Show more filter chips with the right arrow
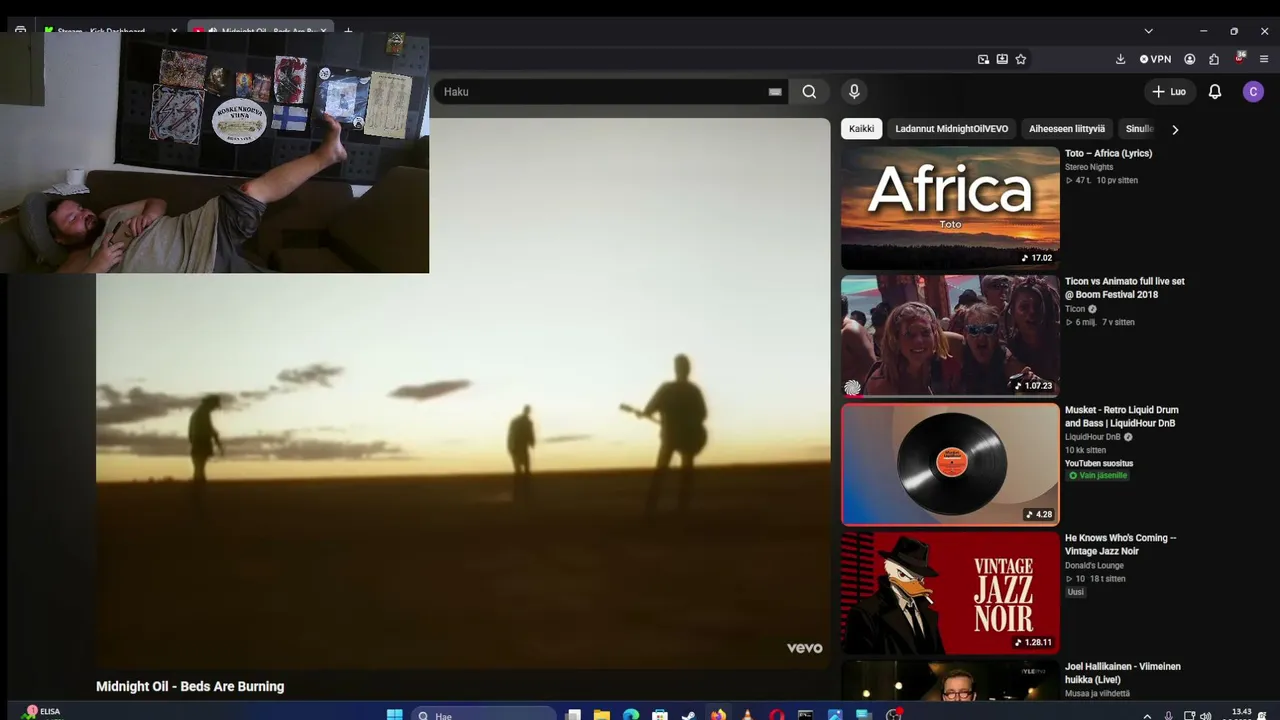1280x720 pixels. click(x=1175, y=129)
